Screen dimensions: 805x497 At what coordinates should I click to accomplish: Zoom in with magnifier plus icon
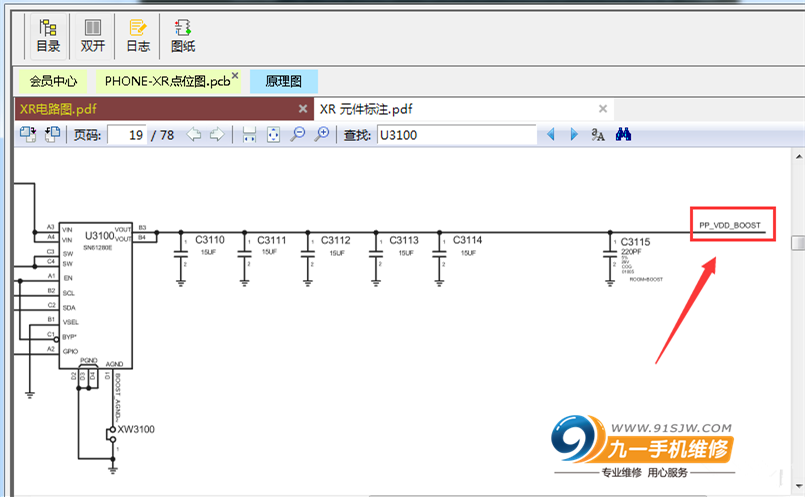(x=322, y=135)
